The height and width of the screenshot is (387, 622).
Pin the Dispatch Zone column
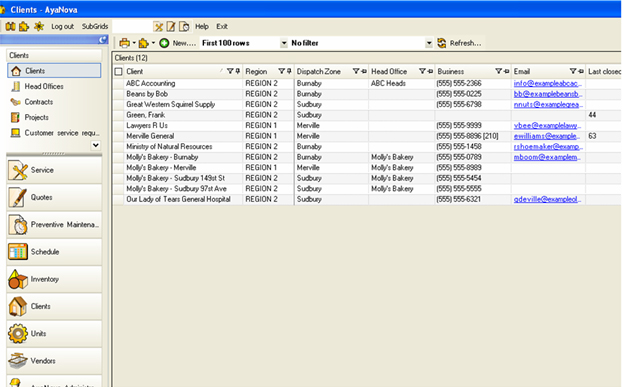coord(364,71)
